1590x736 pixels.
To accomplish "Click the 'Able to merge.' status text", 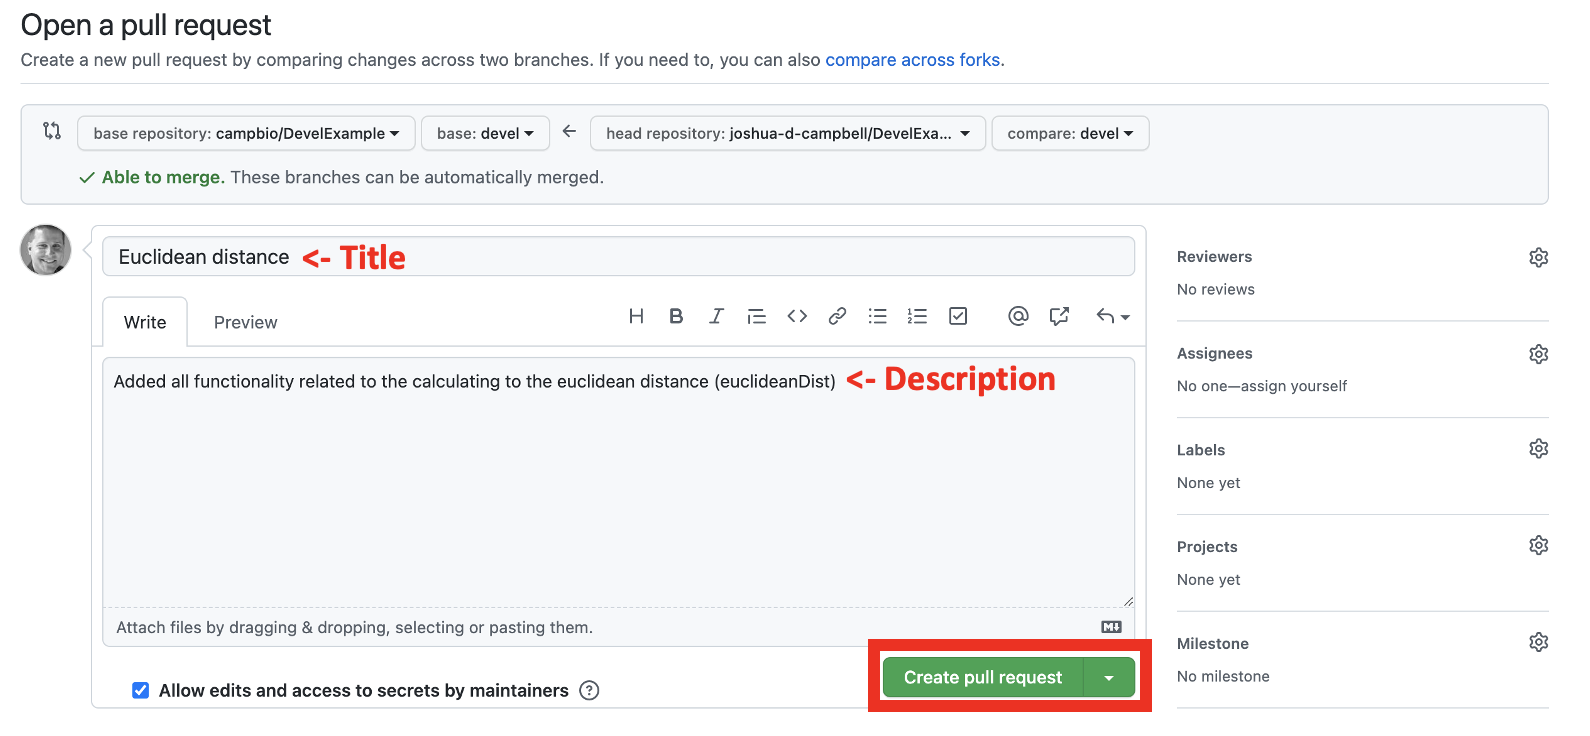I will 162,177.
